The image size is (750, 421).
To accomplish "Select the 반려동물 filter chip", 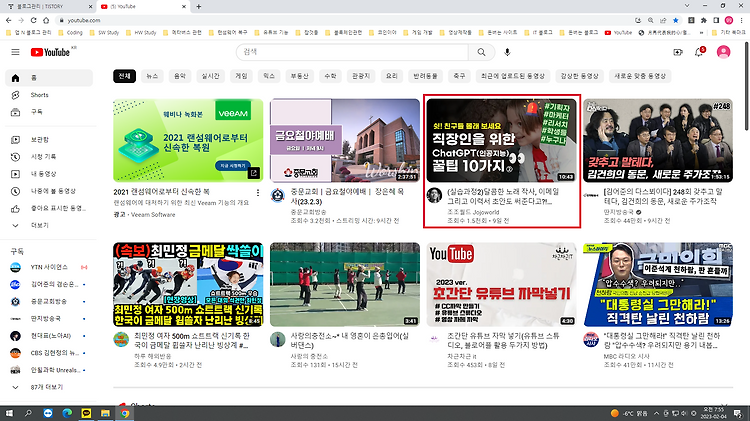I will pos(425,76).
